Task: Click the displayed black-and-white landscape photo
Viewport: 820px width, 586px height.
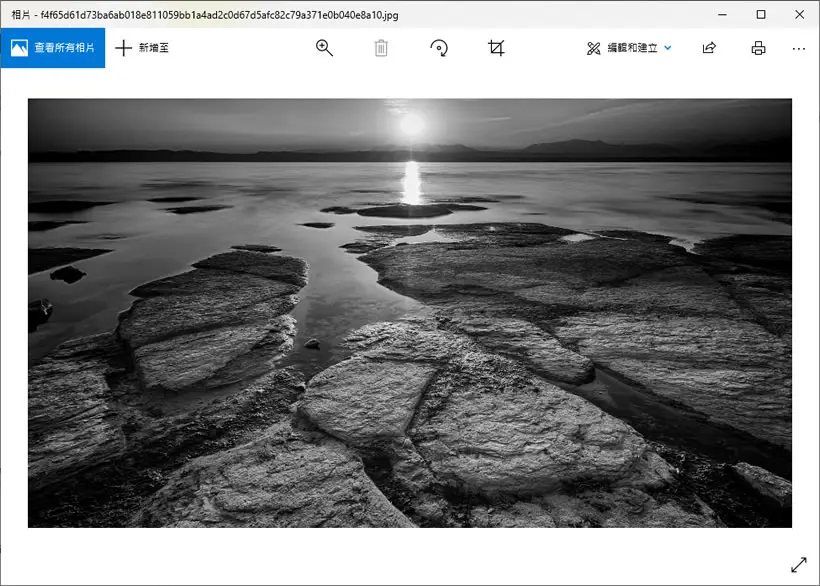Action: (410, 313)
